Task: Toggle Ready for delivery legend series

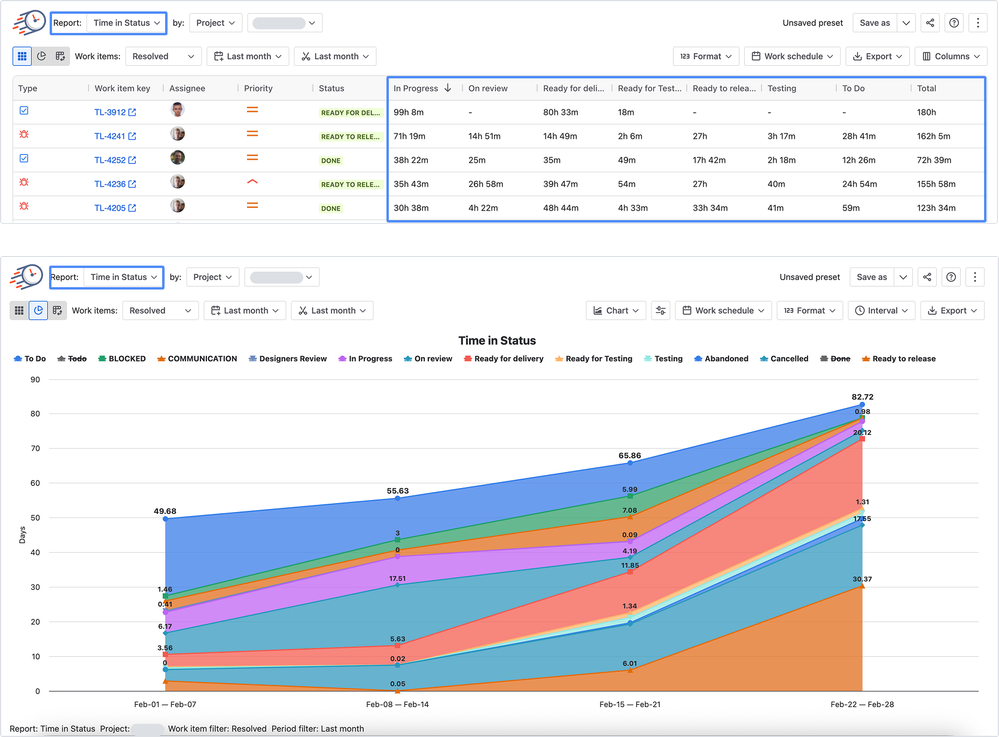Action: [x=503, y=359]
